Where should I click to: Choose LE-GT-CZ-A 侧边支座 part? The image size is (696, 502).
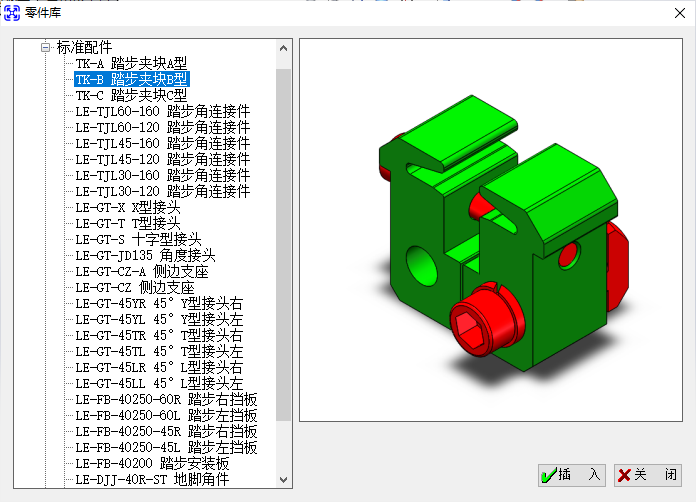click(141, 271)
